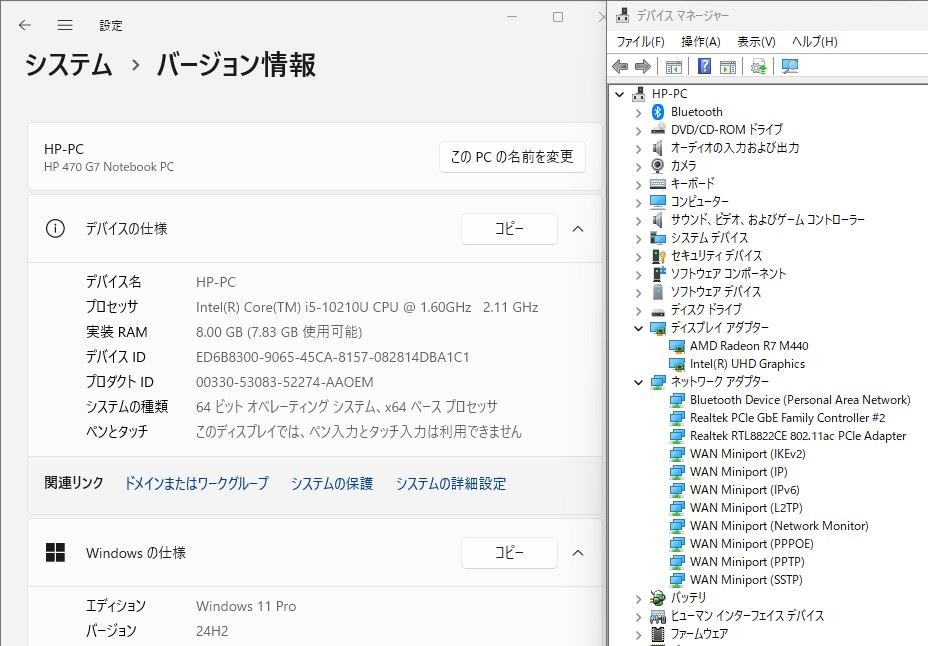Collapse the display adapters chevron
This screenshot has height=646, width=928.
(x=638, y=328)
